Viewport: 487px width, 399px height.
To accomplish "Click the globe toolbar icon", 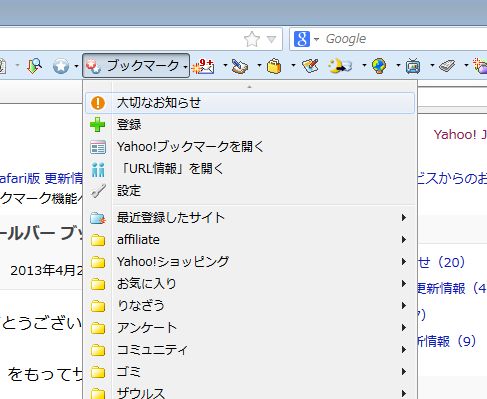I will 379,66.
